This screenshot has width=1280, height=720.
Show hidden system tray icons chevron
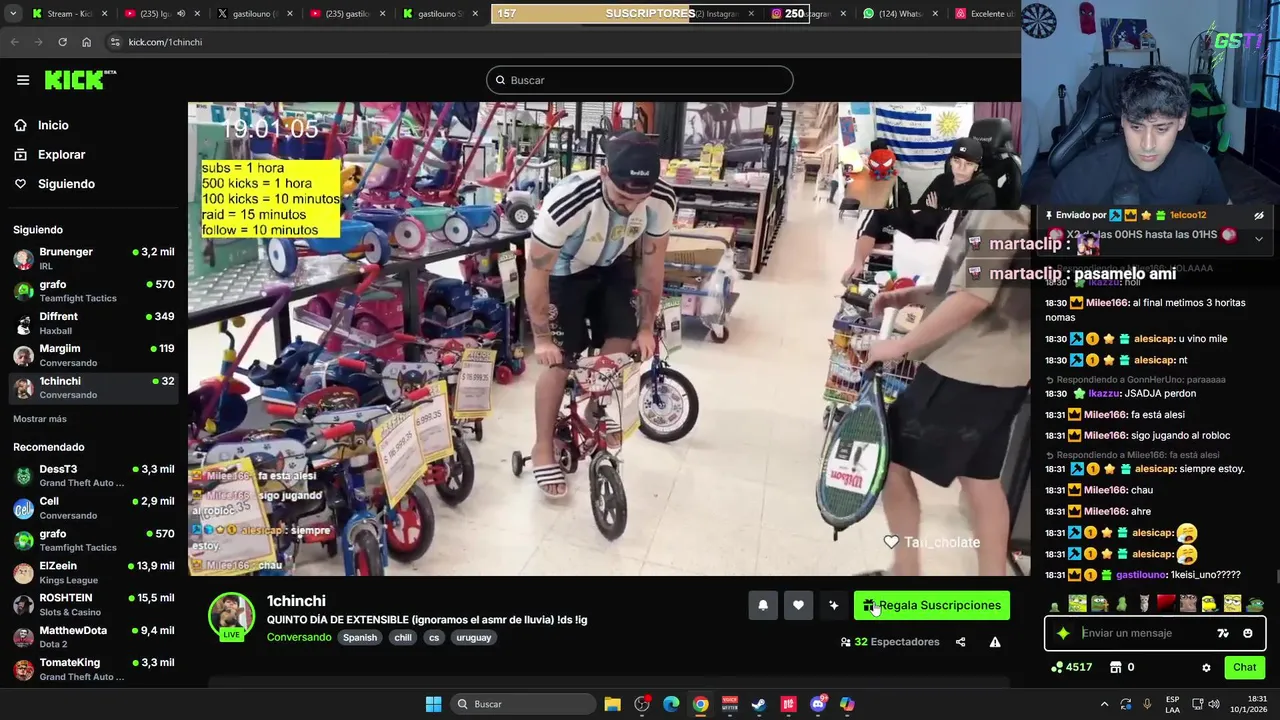click(x=1104, y=704)
